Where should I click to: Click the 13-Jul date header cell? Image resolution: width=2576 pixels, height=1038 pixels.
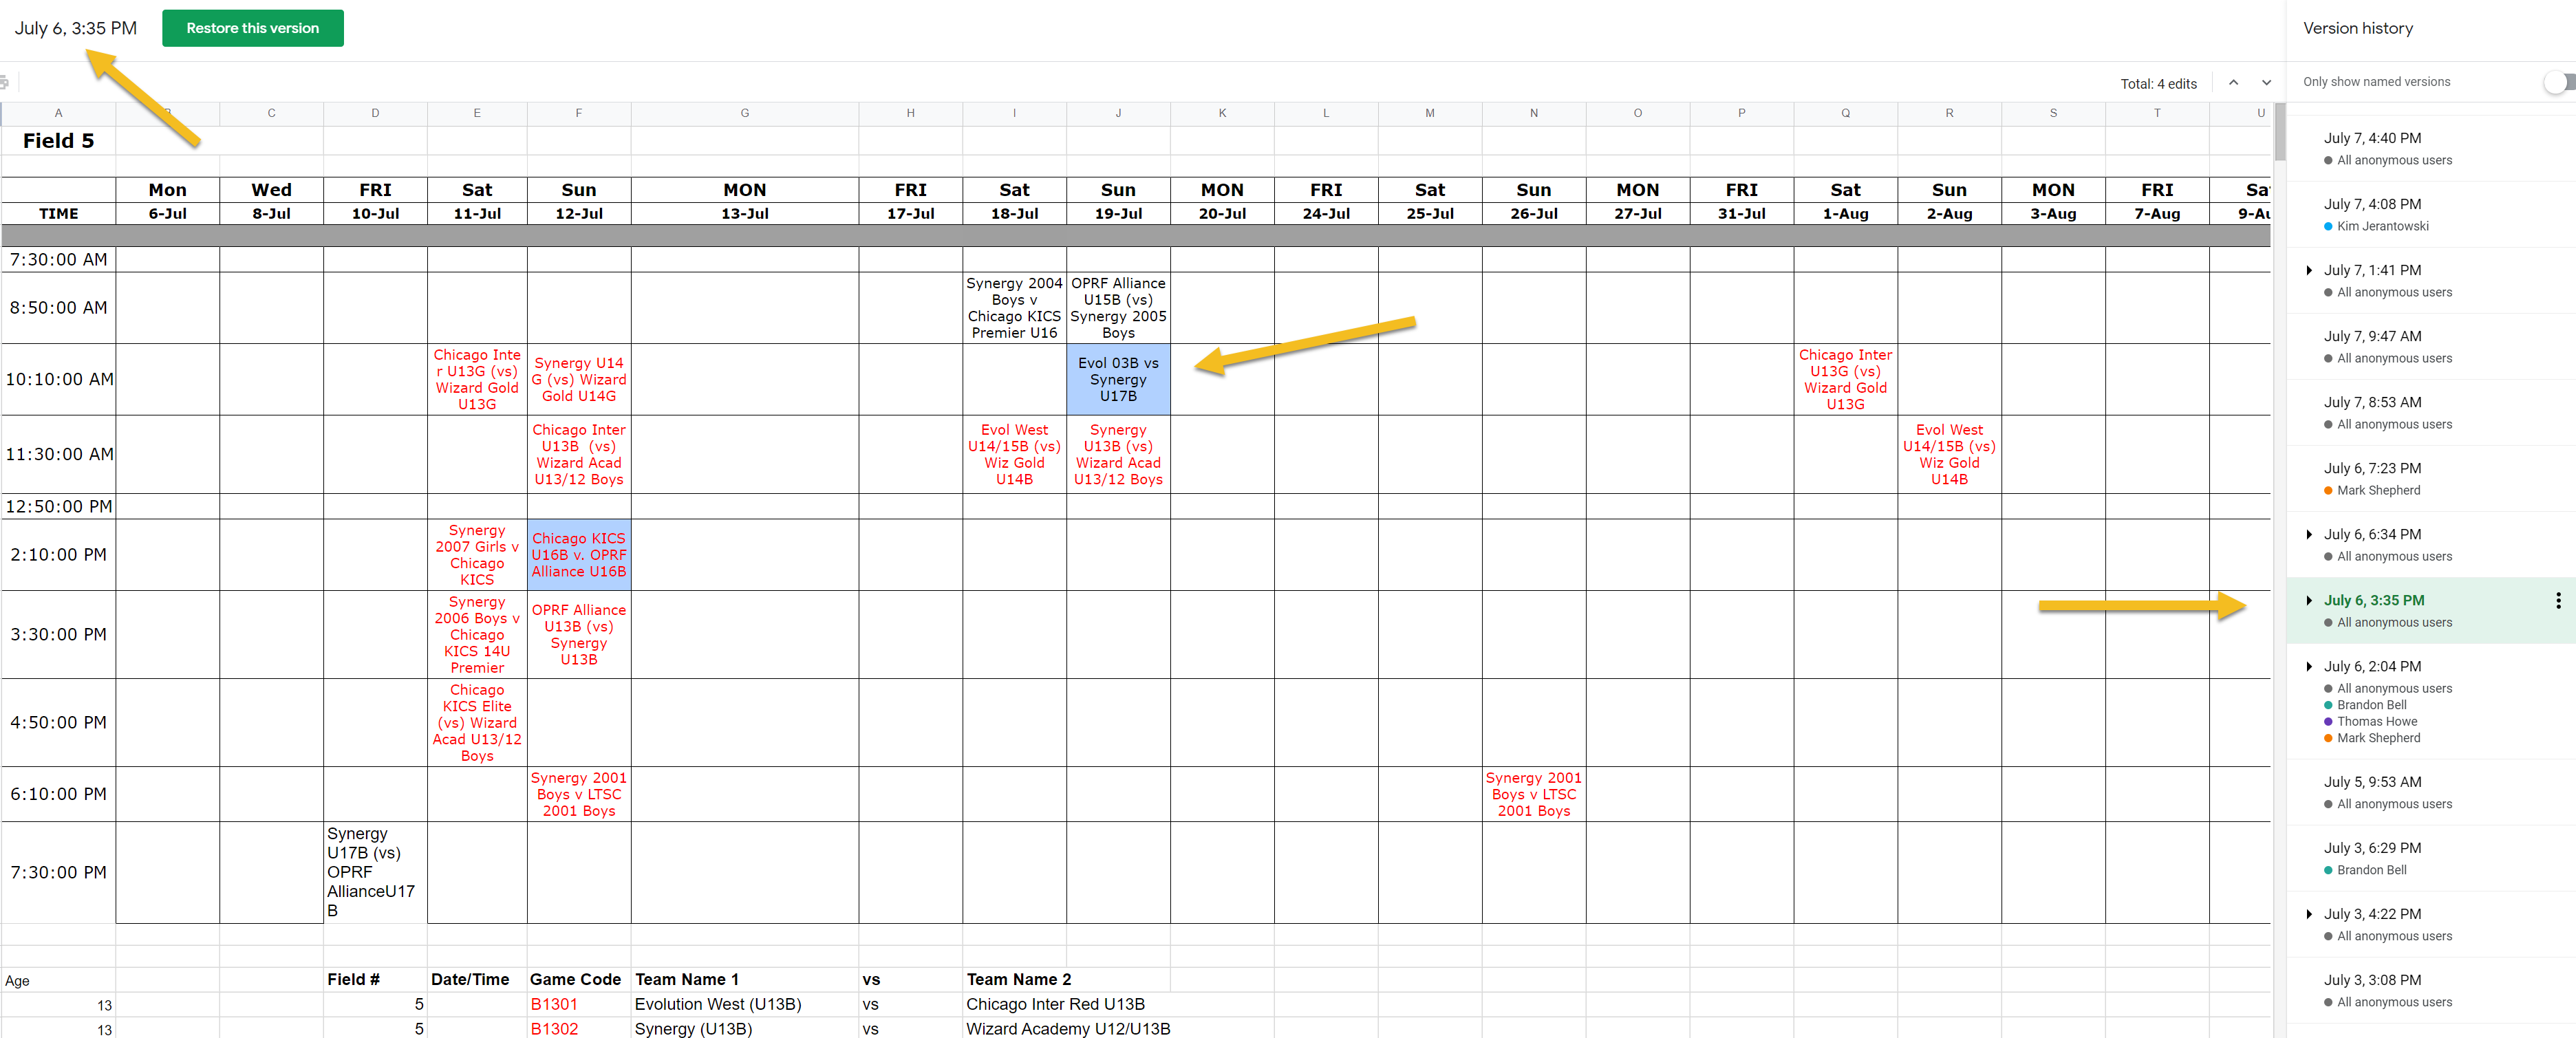pos(744,213)
